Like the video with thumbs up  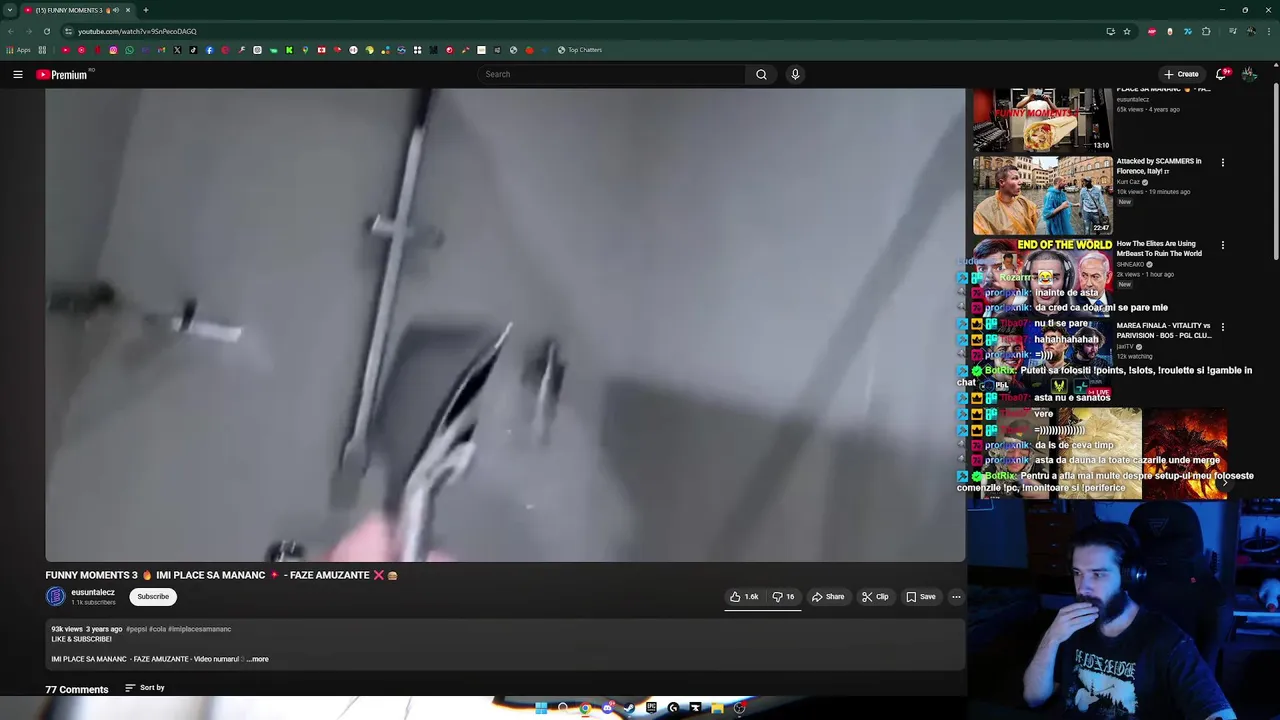(x=744, y=597)
